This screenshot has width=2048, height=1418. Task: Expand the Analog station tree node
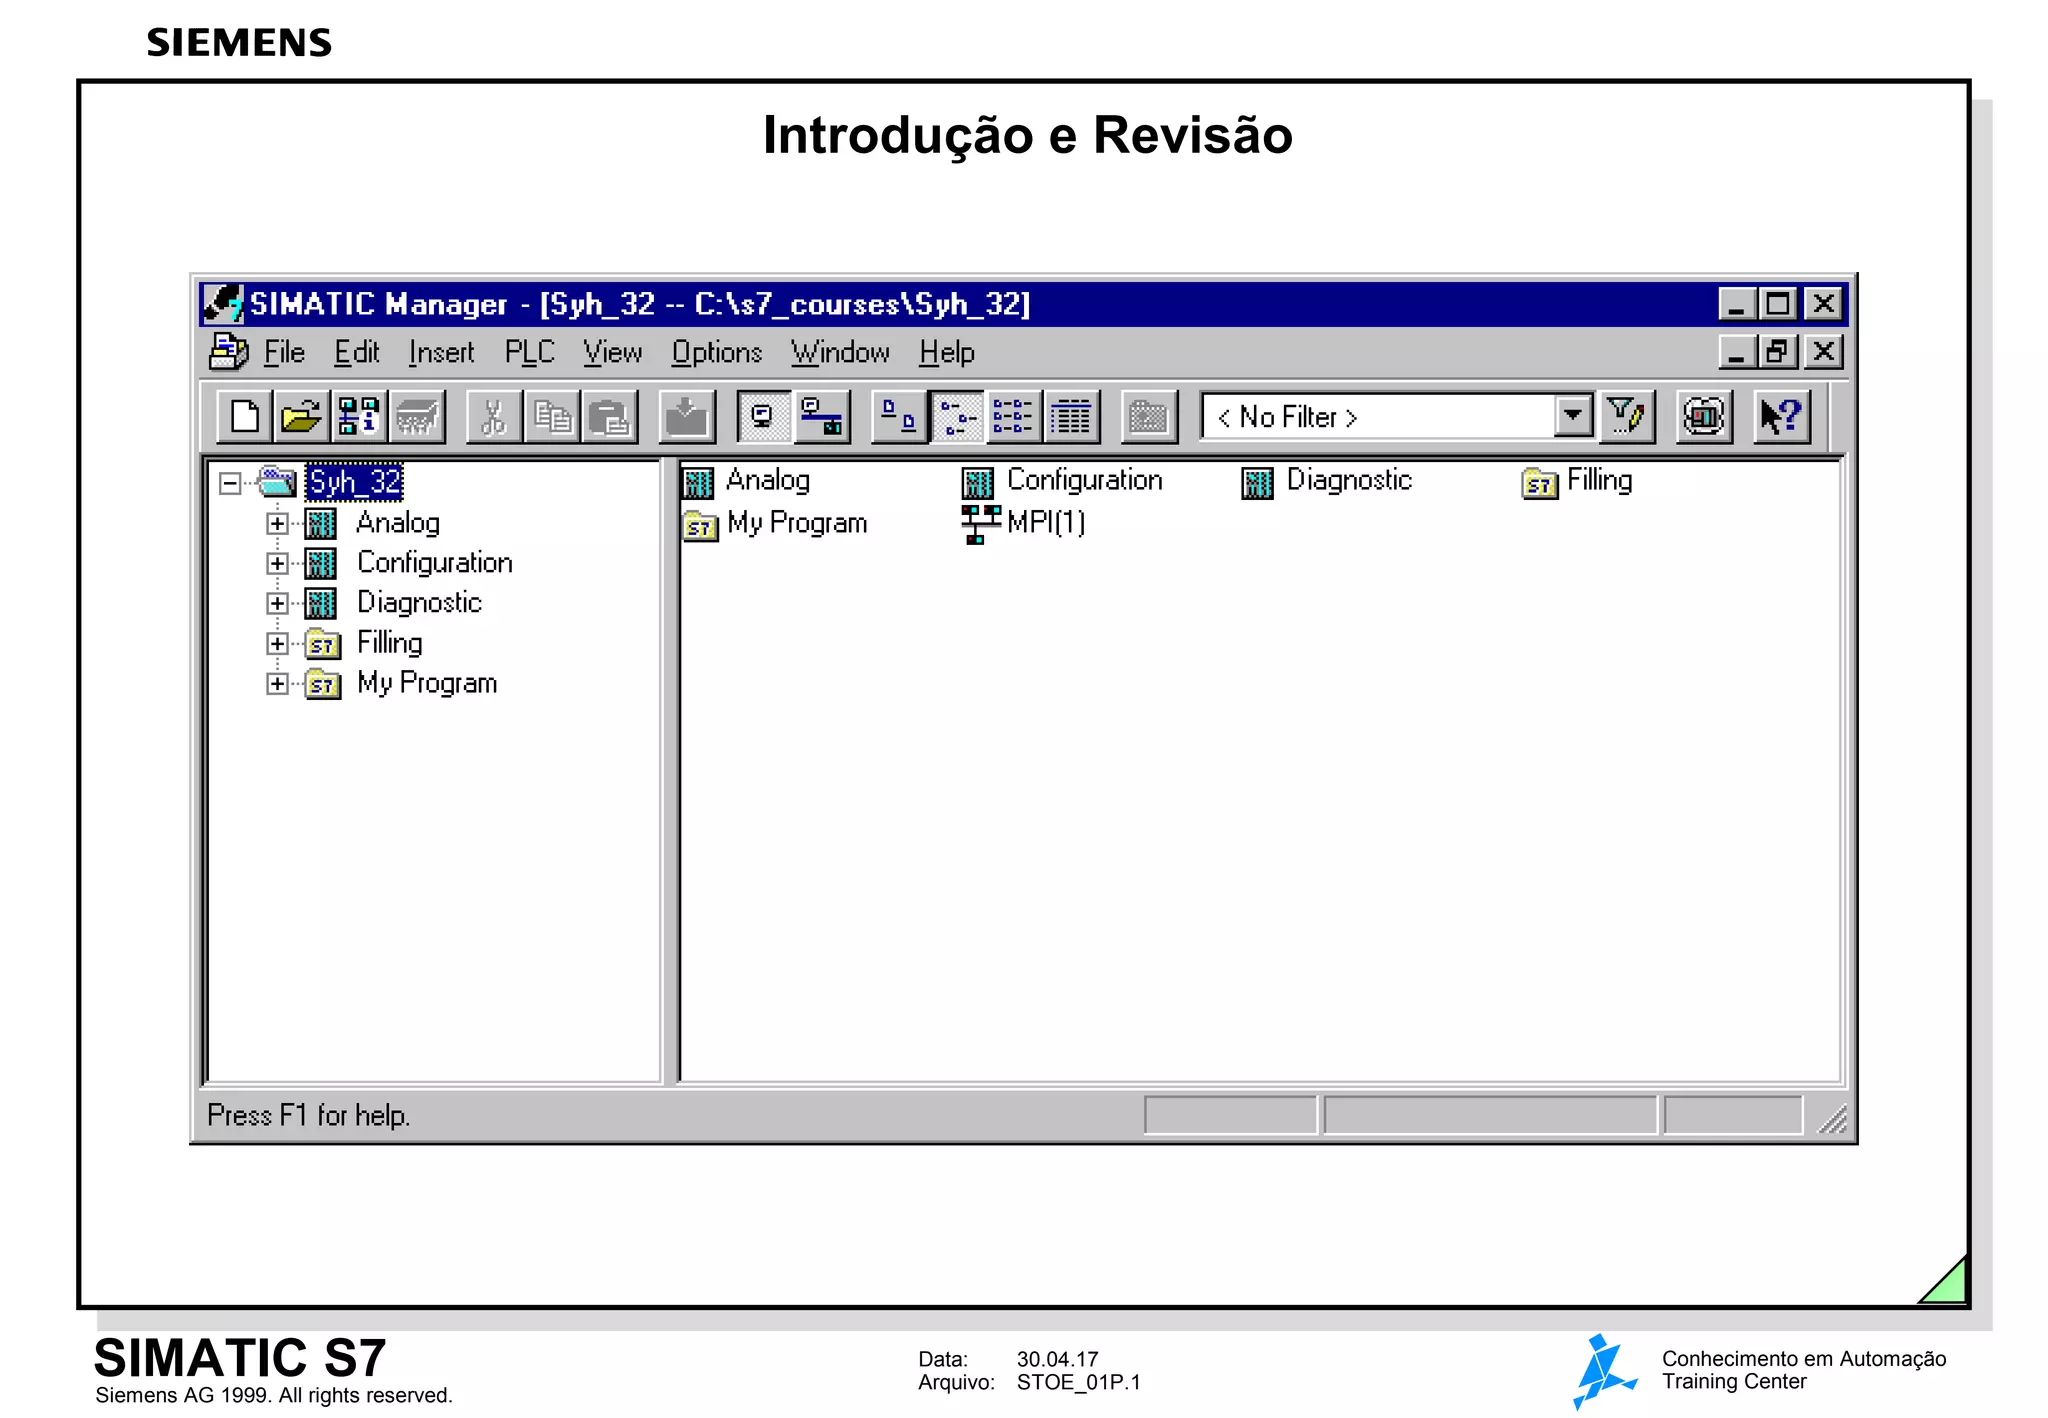277,523
